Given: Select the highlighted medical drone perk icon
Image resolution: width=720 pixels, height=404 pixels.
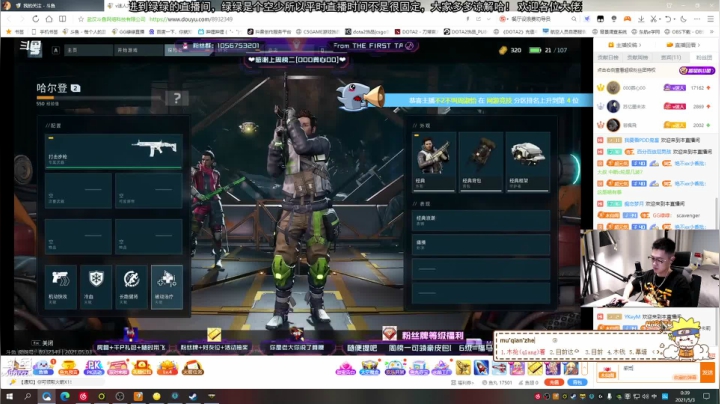Looking at the screenshot, I should (167, 286).
